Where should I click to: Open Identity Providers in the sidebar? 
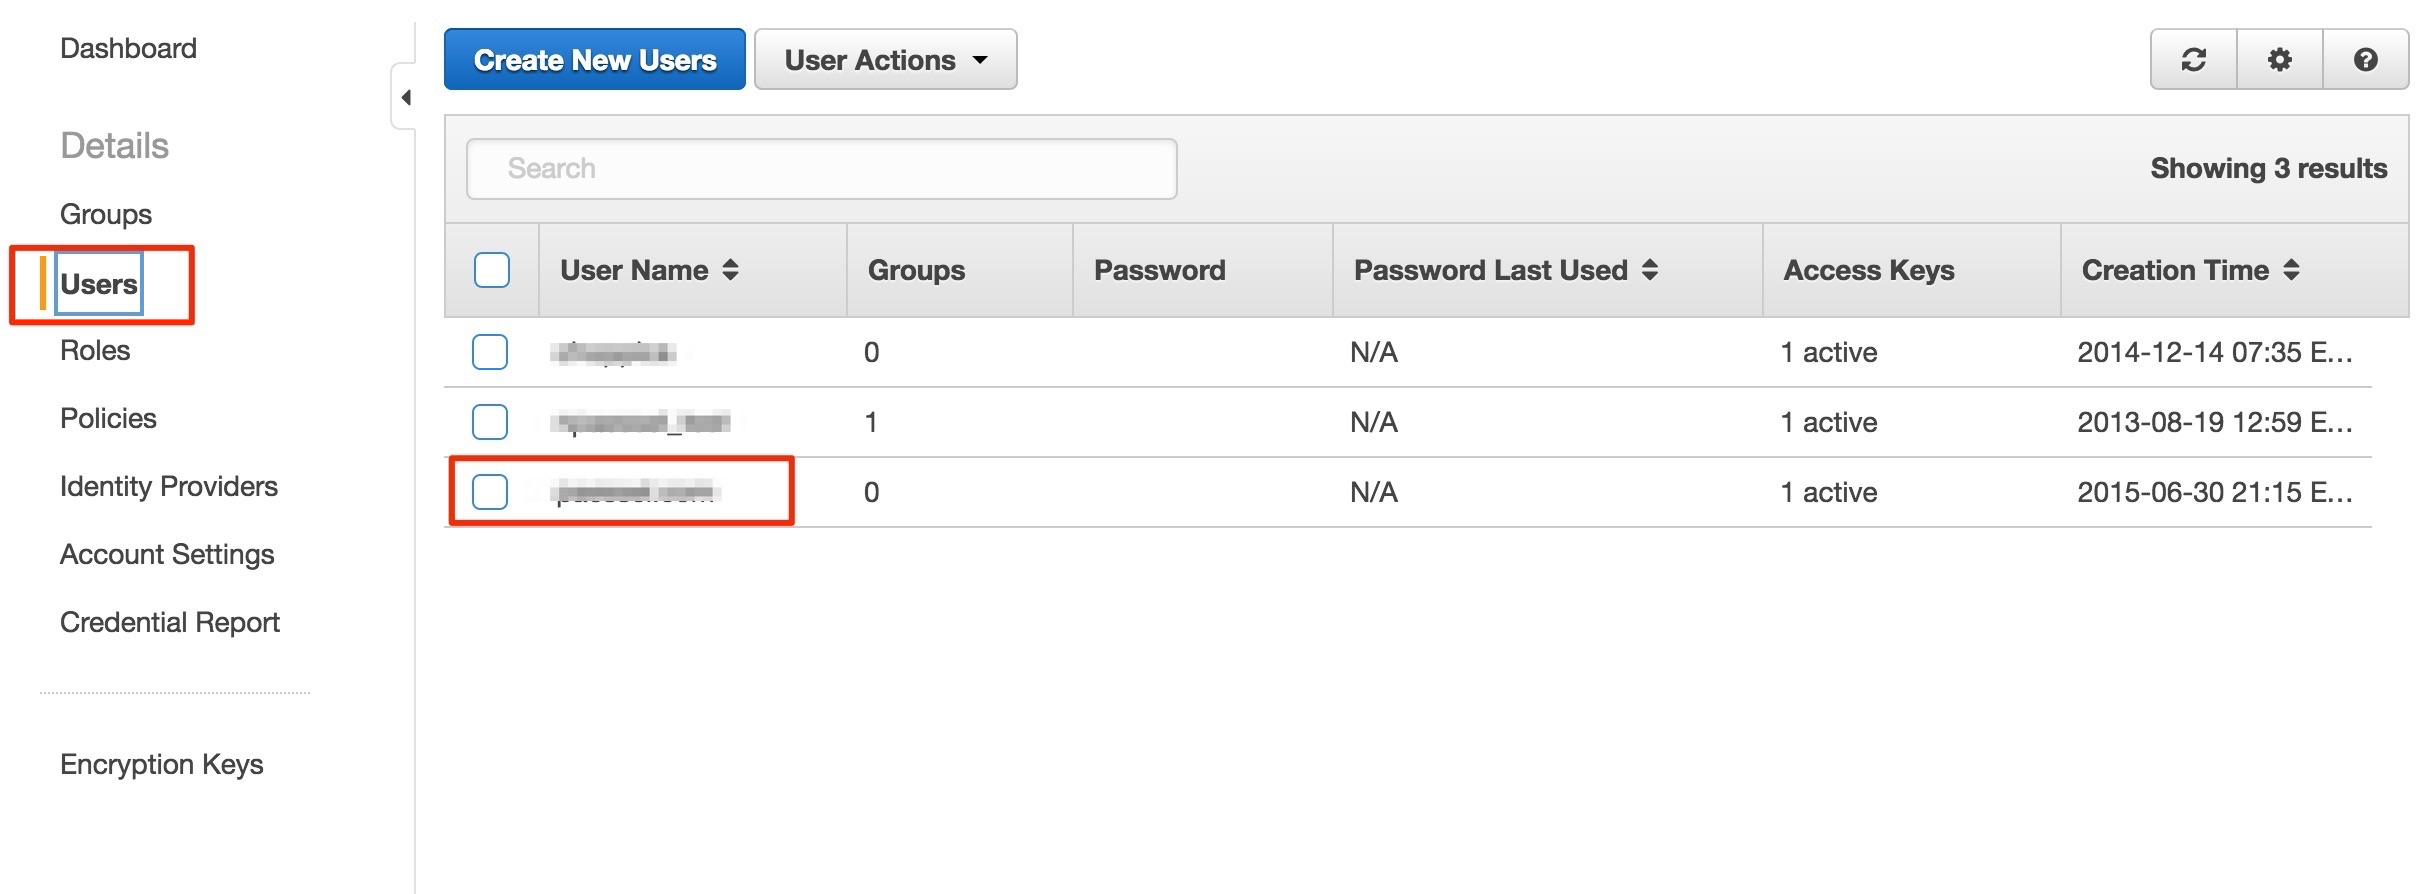pyautogui.click(x=169, y=486)
